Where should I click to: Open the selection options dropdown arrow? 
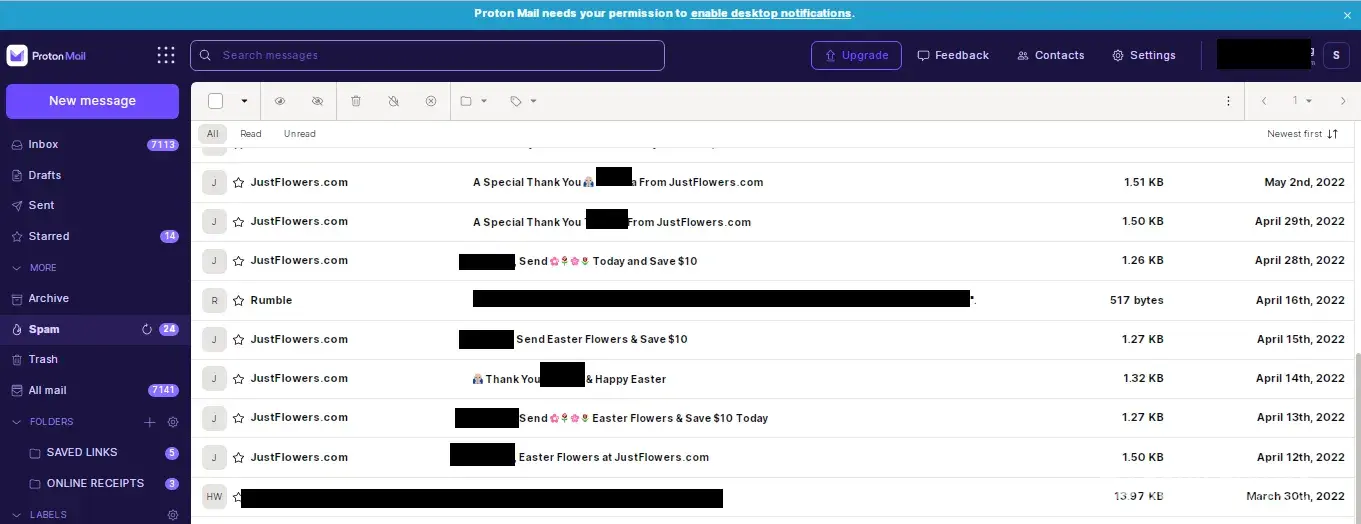[x=244, y=101]
